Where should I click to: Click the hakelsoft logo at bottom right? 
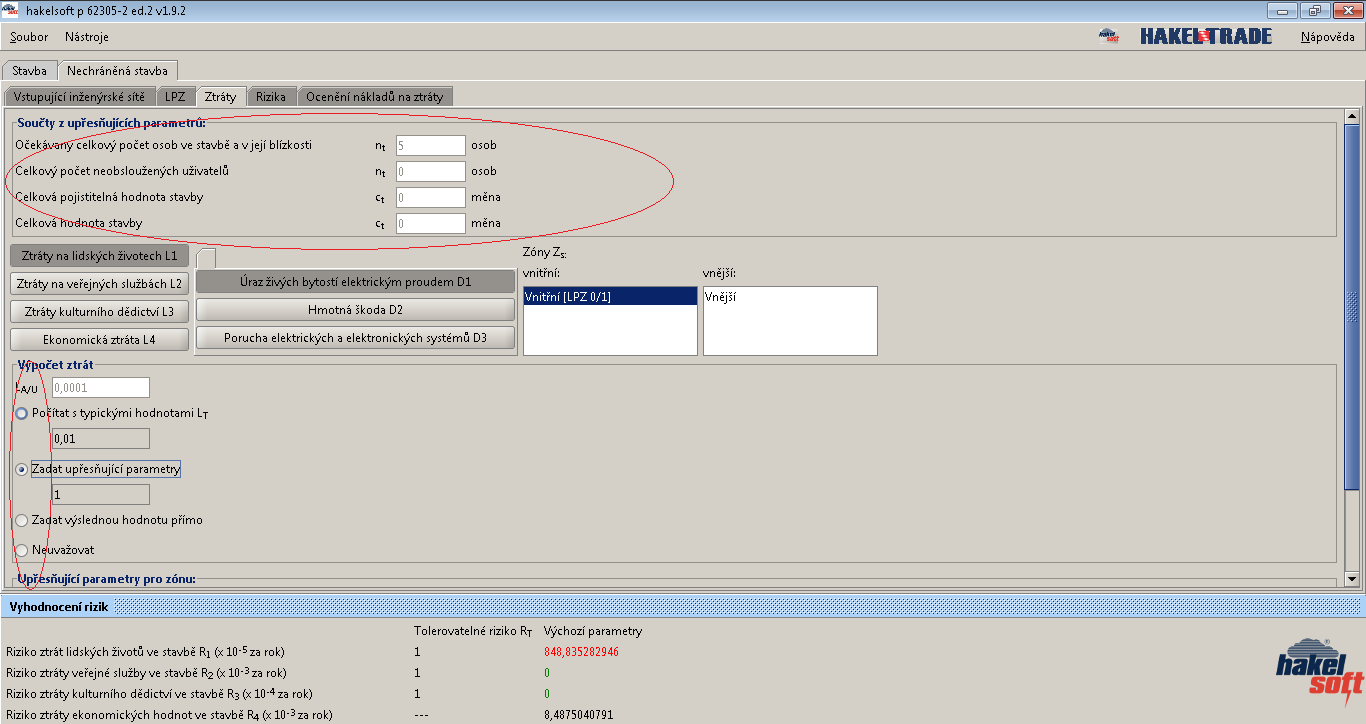(x=1319, y=670)
